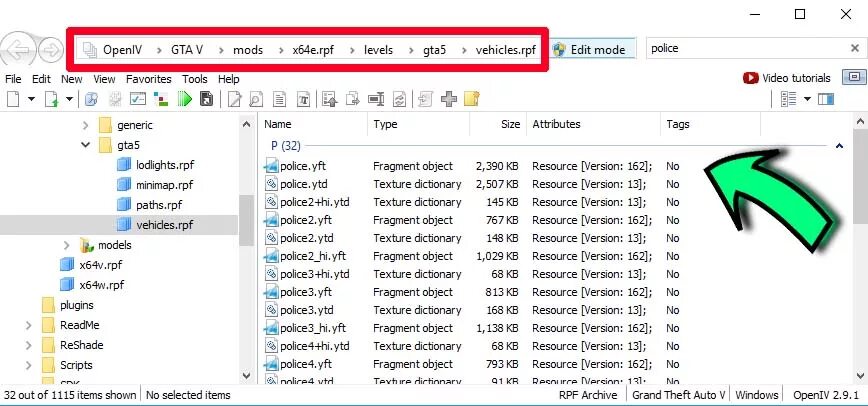
Task: Open the Edit menu
Action: (x=41, y=79)
